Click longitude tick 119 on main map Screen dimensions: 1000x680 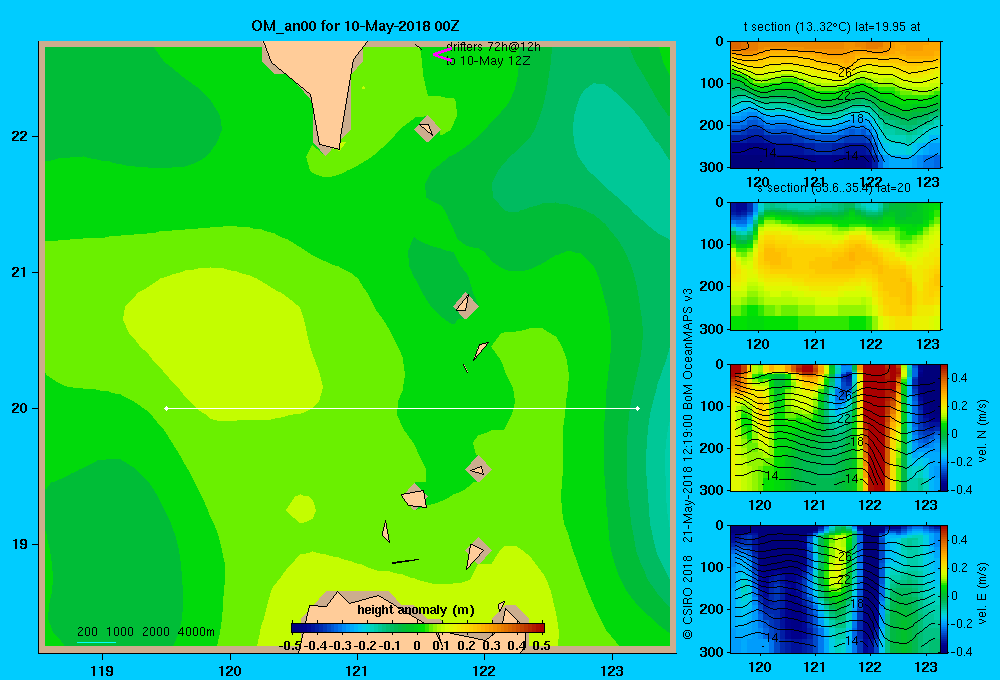(102, 670)
